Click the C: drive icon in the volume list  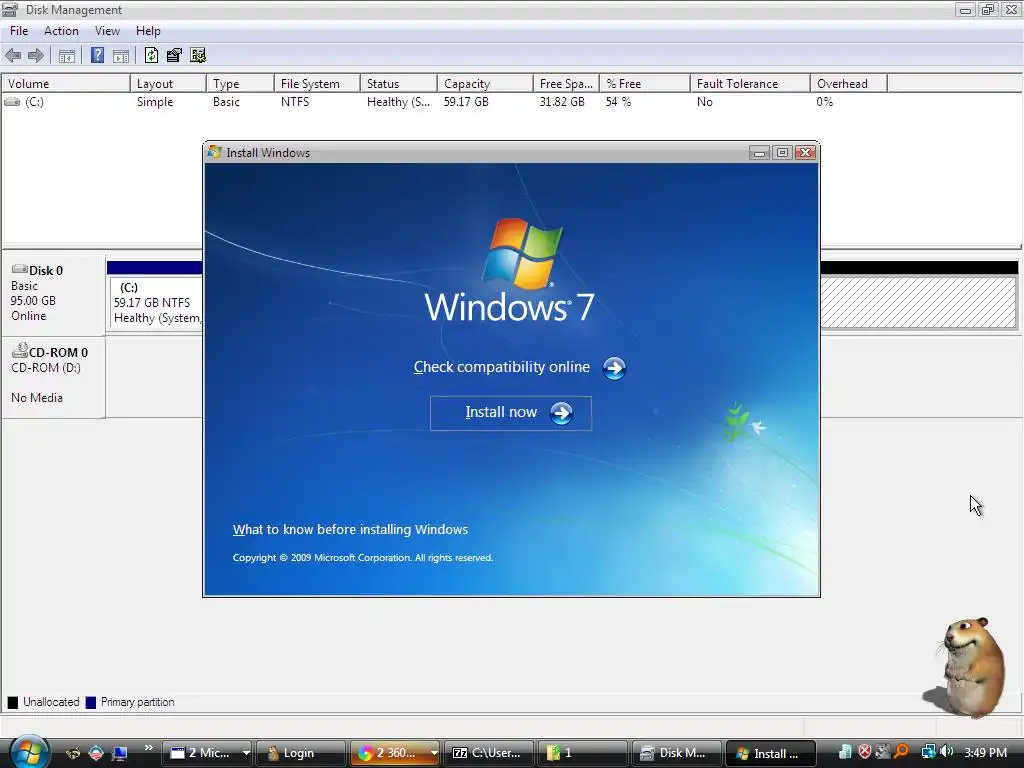pos(12,102)
